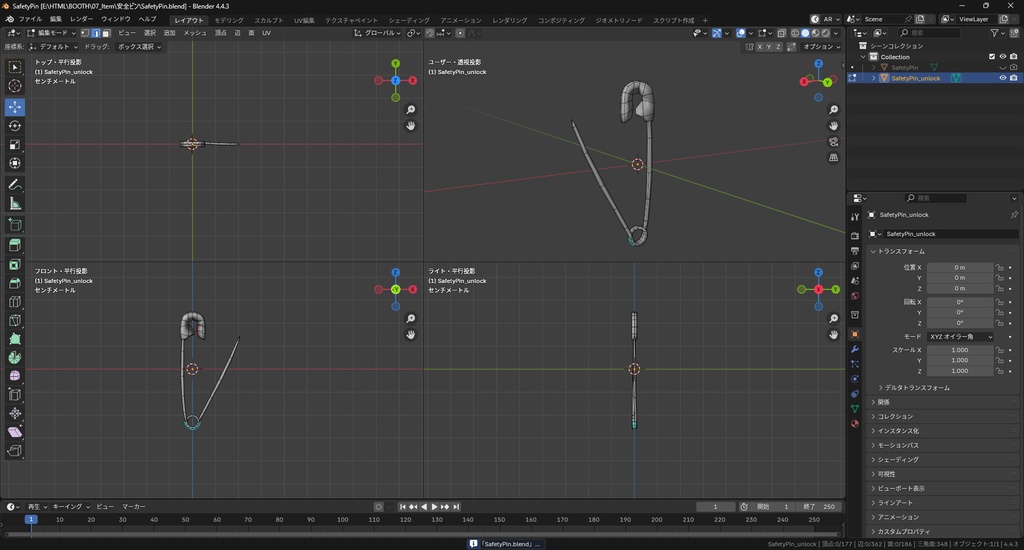
Task: Select the Spin tool
Action: click(x=14, y=357)
